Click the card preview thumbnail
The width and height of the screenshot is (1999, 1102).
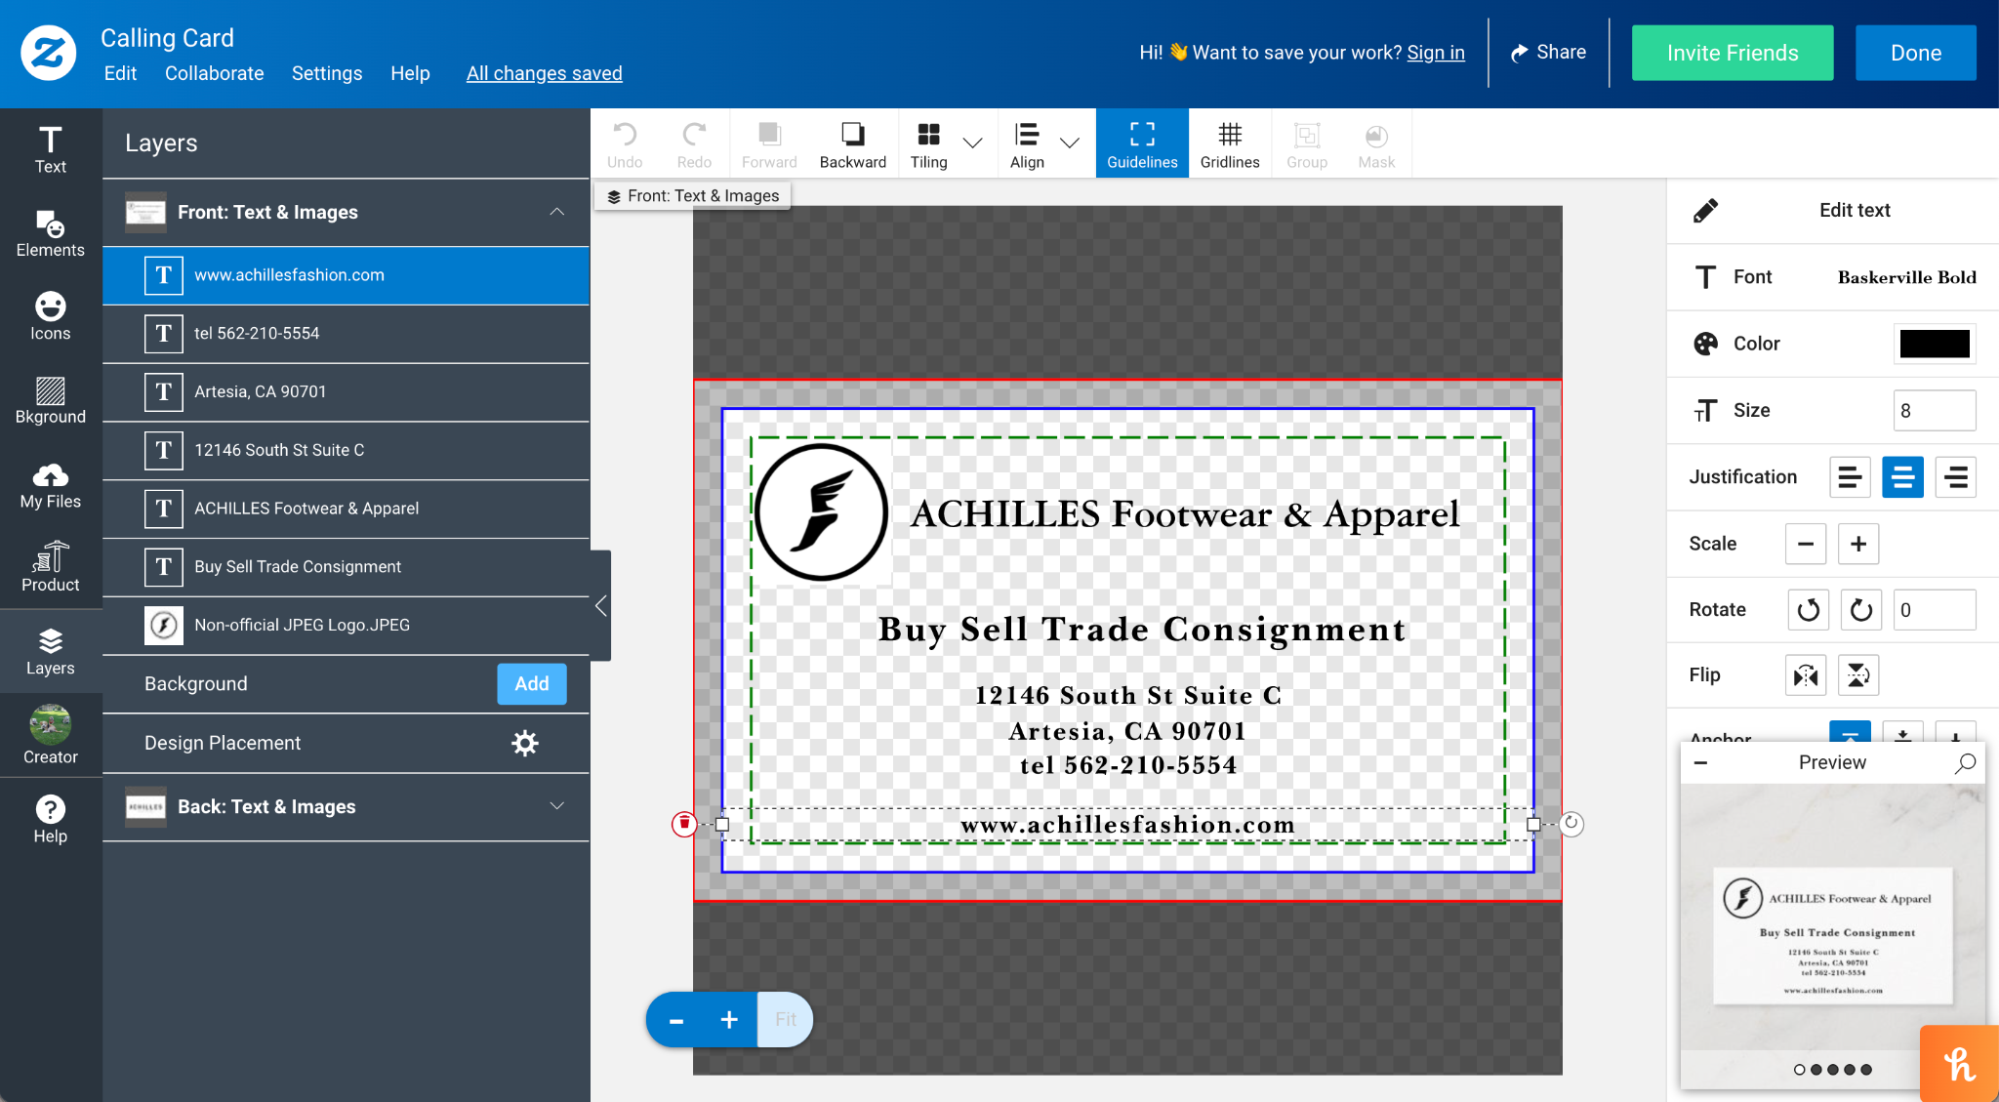[1831, 938]
